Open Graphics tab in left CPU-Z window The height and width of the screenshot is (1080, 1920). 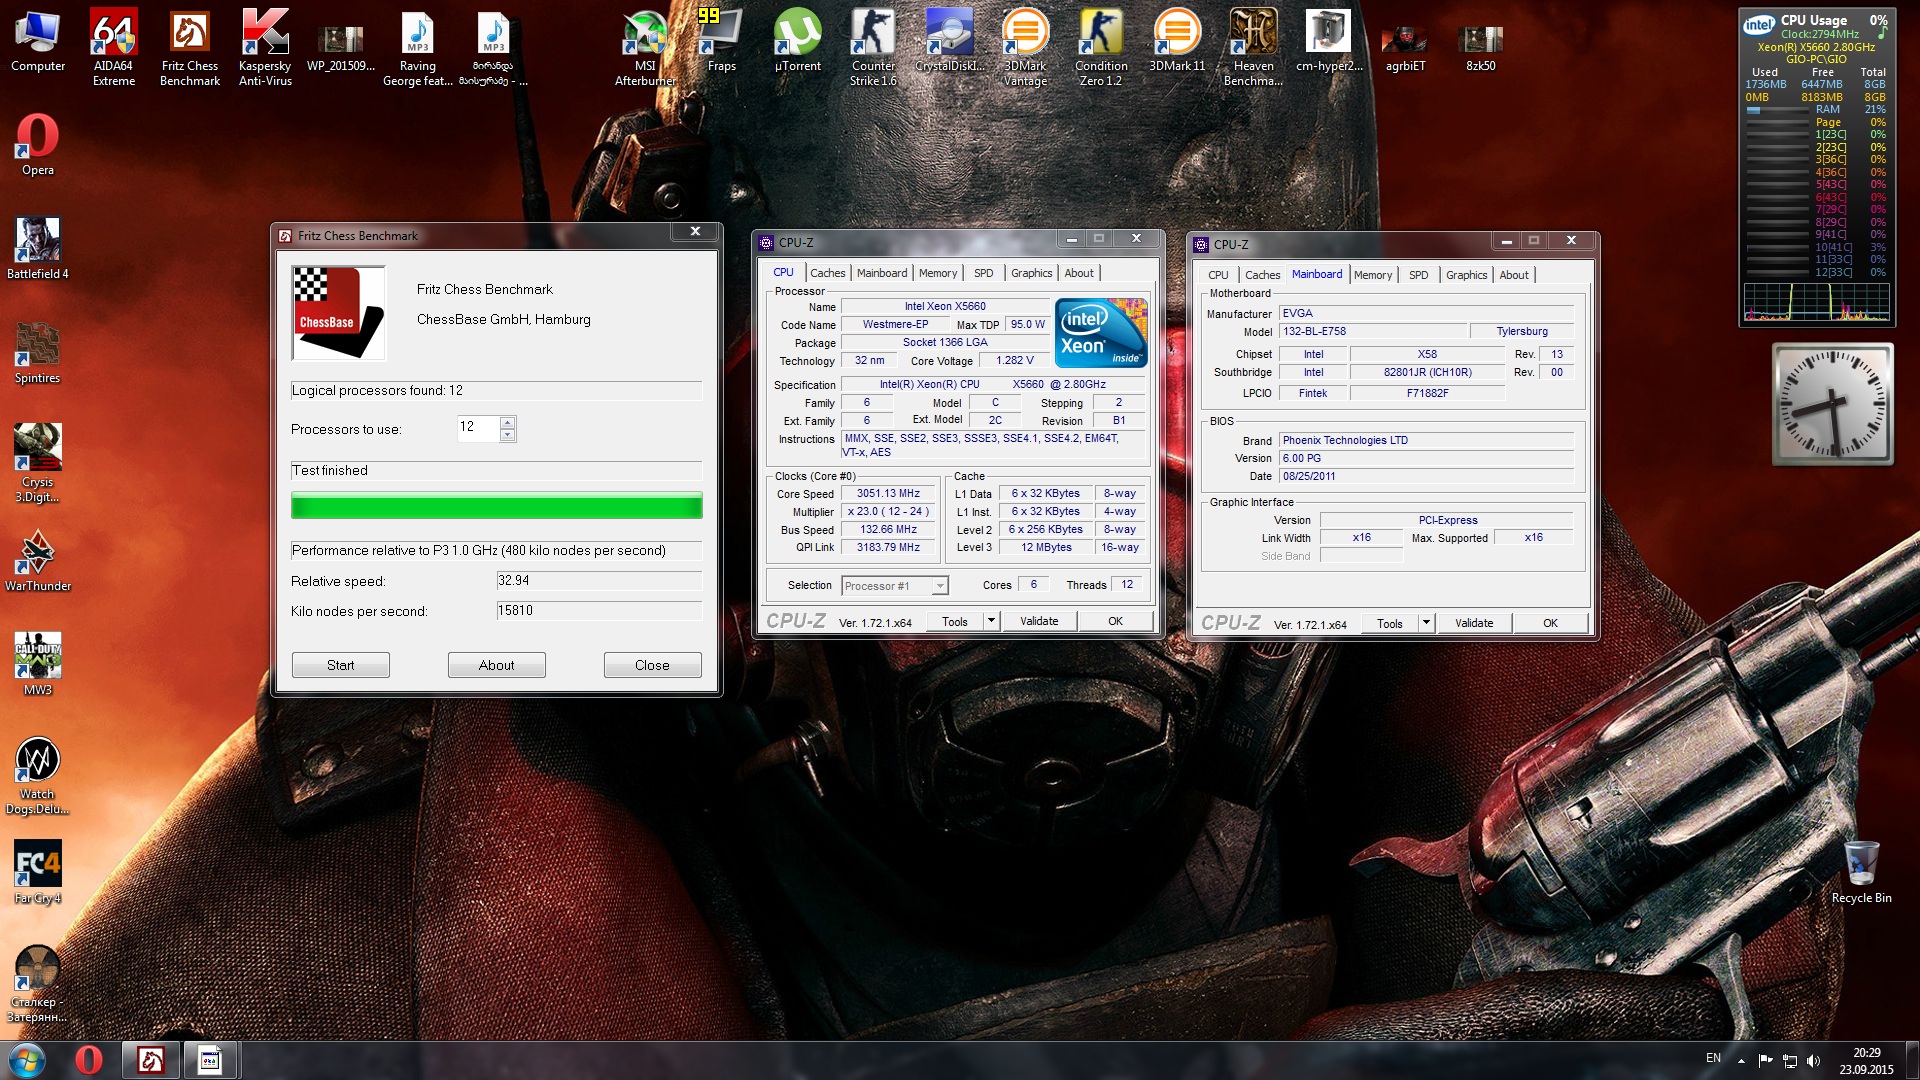pyautogui.click(x=1031, y=273)
